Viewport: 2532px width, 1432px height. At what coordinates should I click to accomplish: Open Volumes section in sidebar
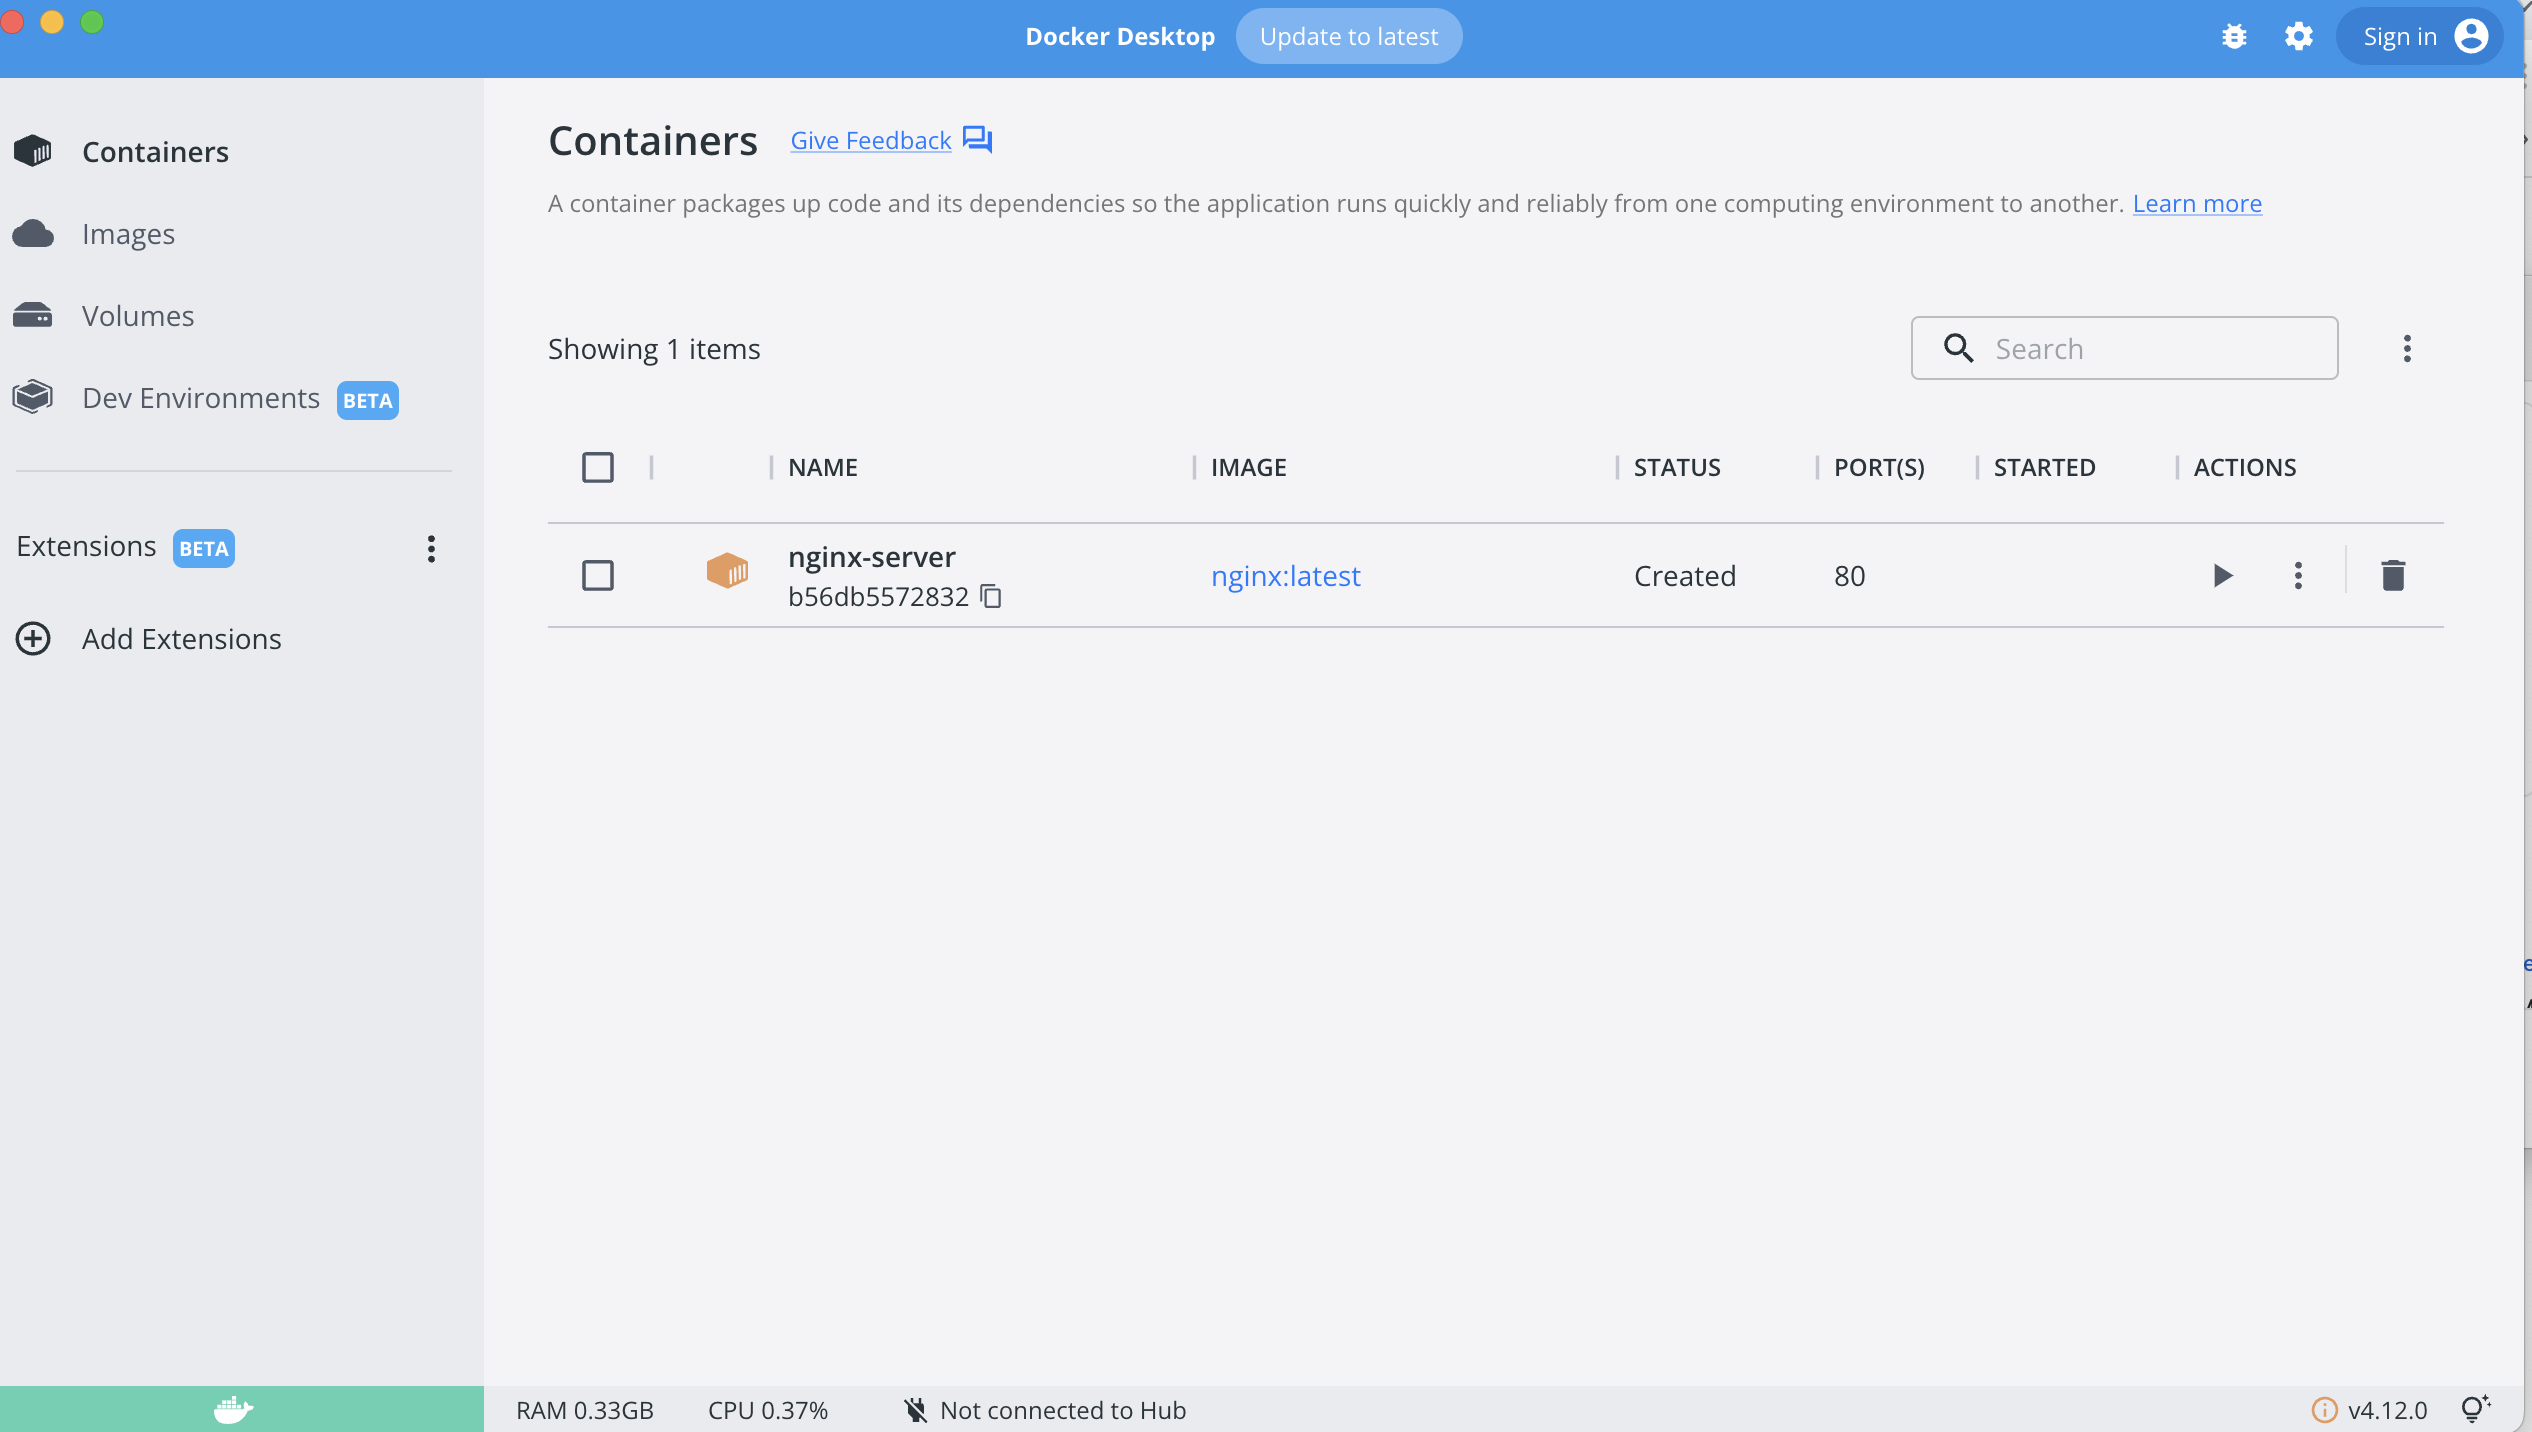(x=138, y=316)
